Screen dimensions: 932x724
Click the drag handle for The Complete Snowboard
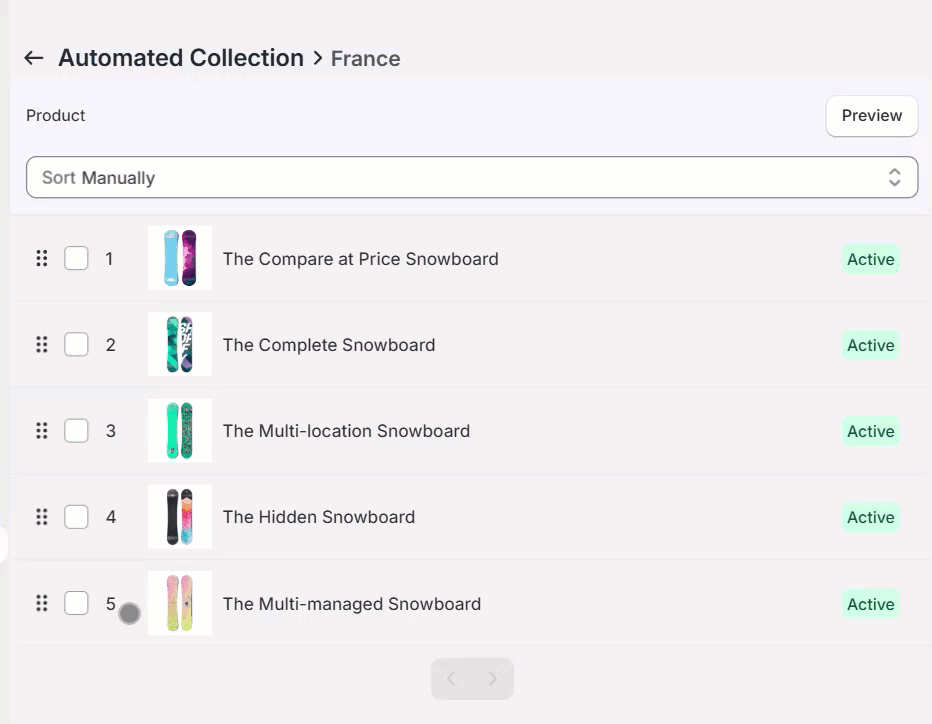(41, 344)
